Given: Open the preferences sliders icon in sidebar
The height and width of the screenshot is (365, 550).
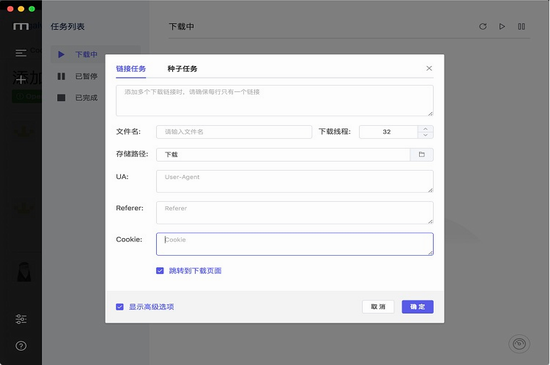Looking at the screenshot, I should (x=21, y=319).
